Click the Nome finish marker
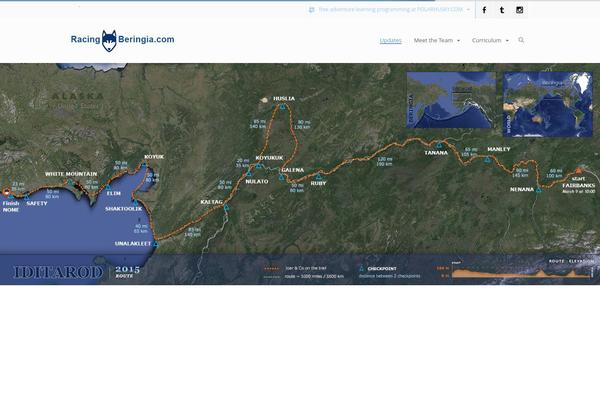Image resolution: width=600 pixels, height=400 pixels. (7, 192)
